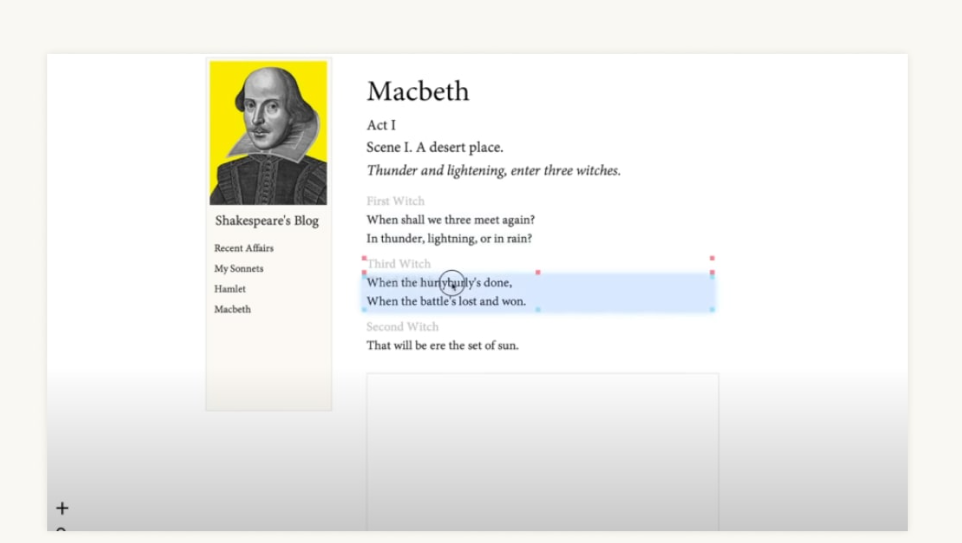Click the Shakespeare portrait image
This screenshot has height=543, width=962.
click(268, 132)
